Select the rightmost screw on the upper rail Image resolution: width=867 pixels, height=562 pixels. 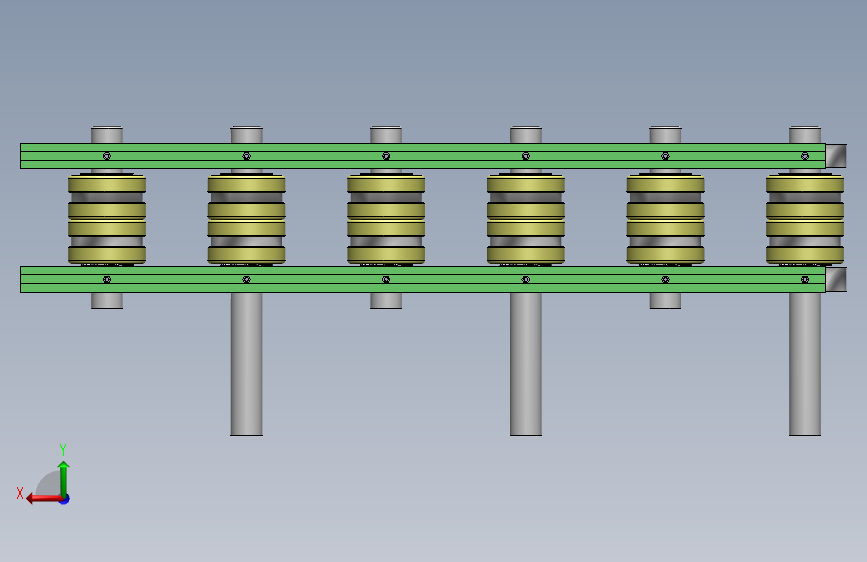[805, 156]
